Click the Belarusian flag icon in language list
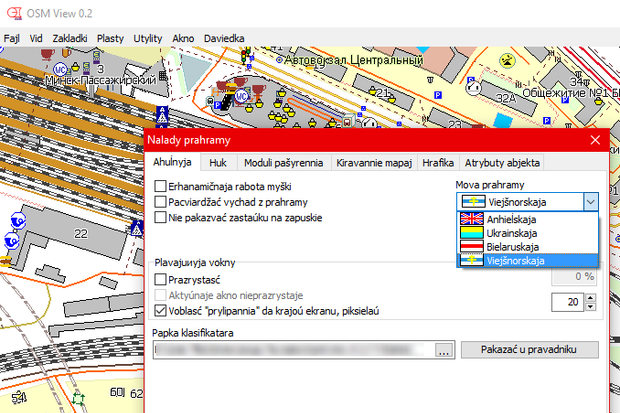The image size is (620, 413). click(472, 246)
